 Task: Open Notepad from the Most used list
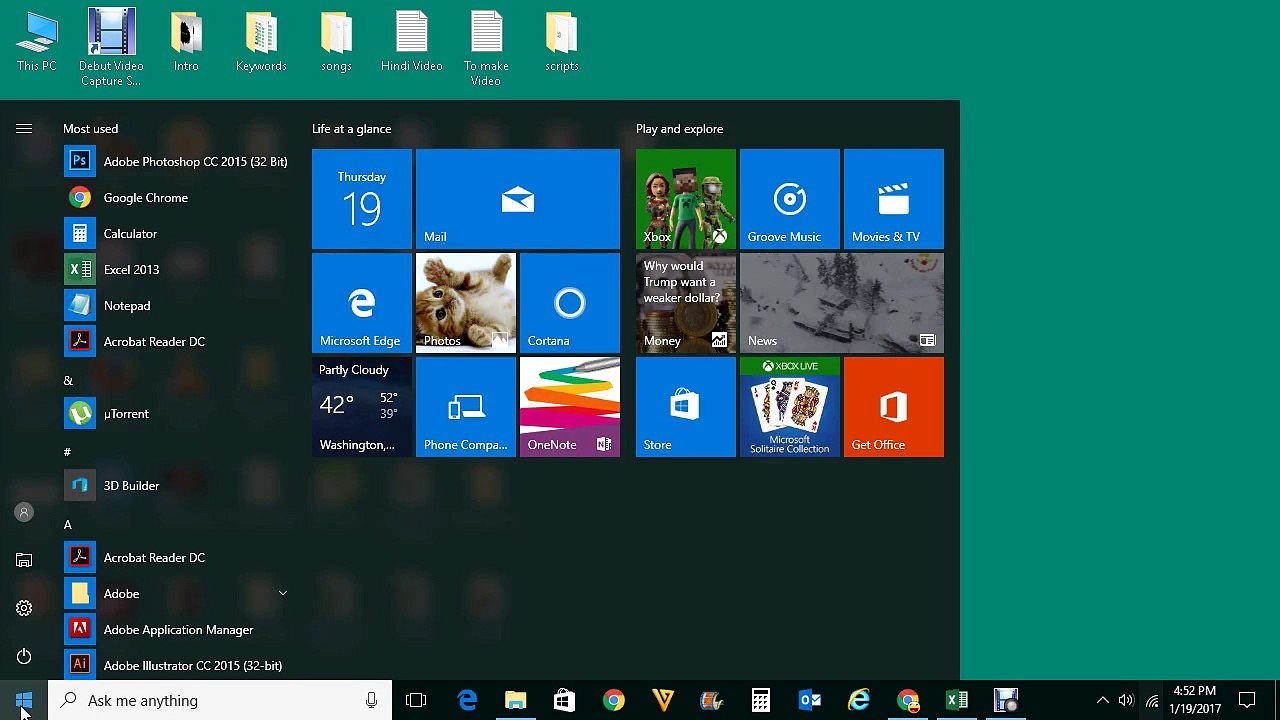[176, 305]
